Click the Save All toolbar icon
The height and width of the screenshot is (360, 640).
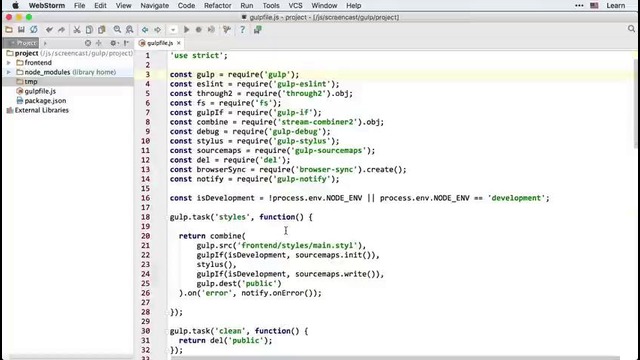21,30
